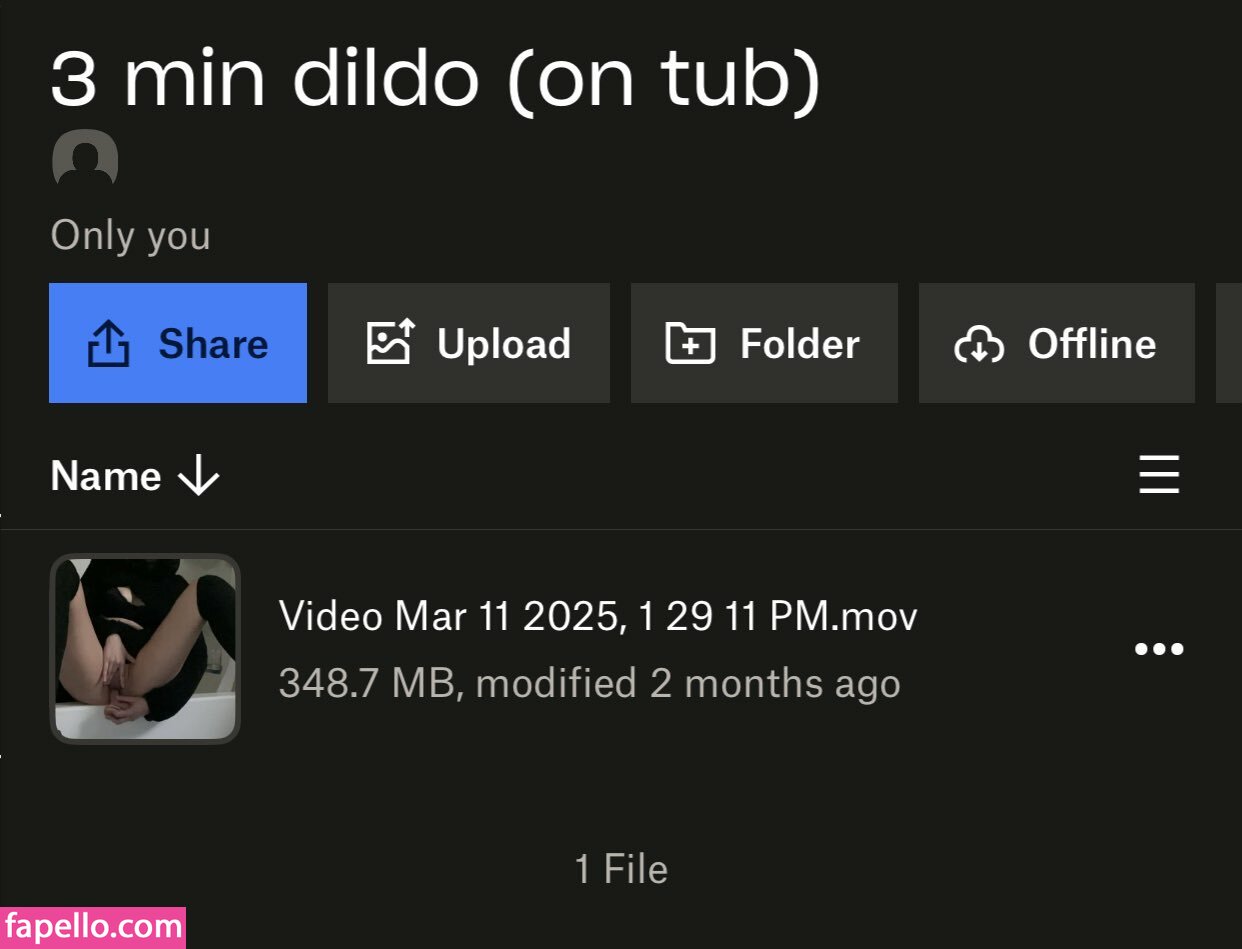
Task: Click the "1 File" count label
Action: (621, 869)
